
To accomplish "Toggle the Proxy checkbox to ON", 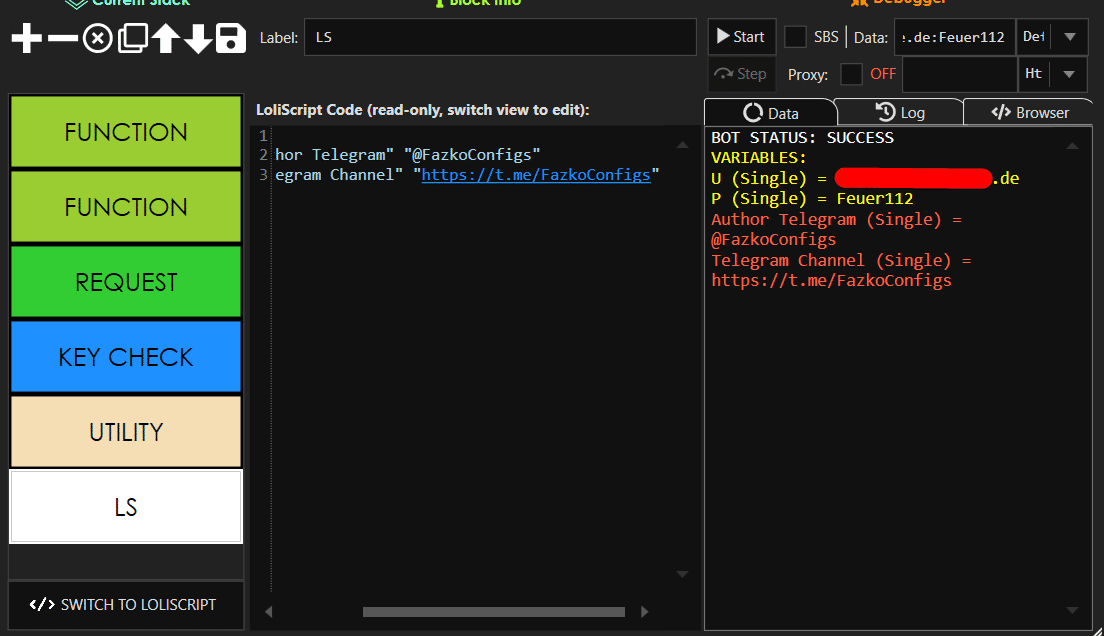I will pyautogui.click(x=851, y=74).
